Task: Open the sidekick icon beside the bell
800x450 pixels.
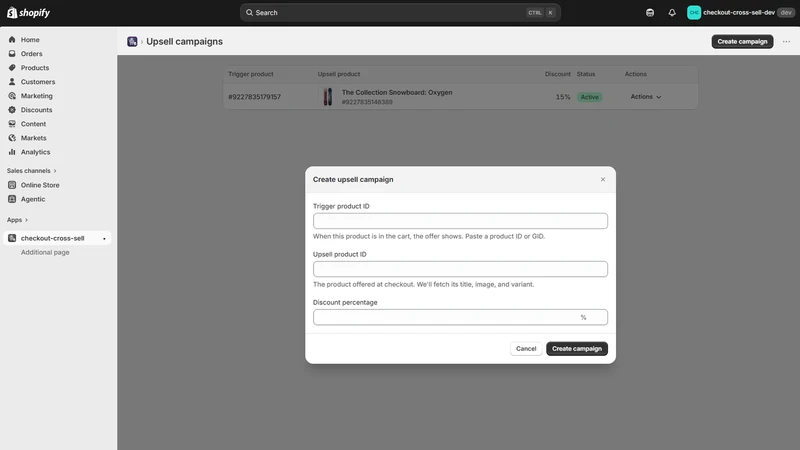Action: coord(650,13)
